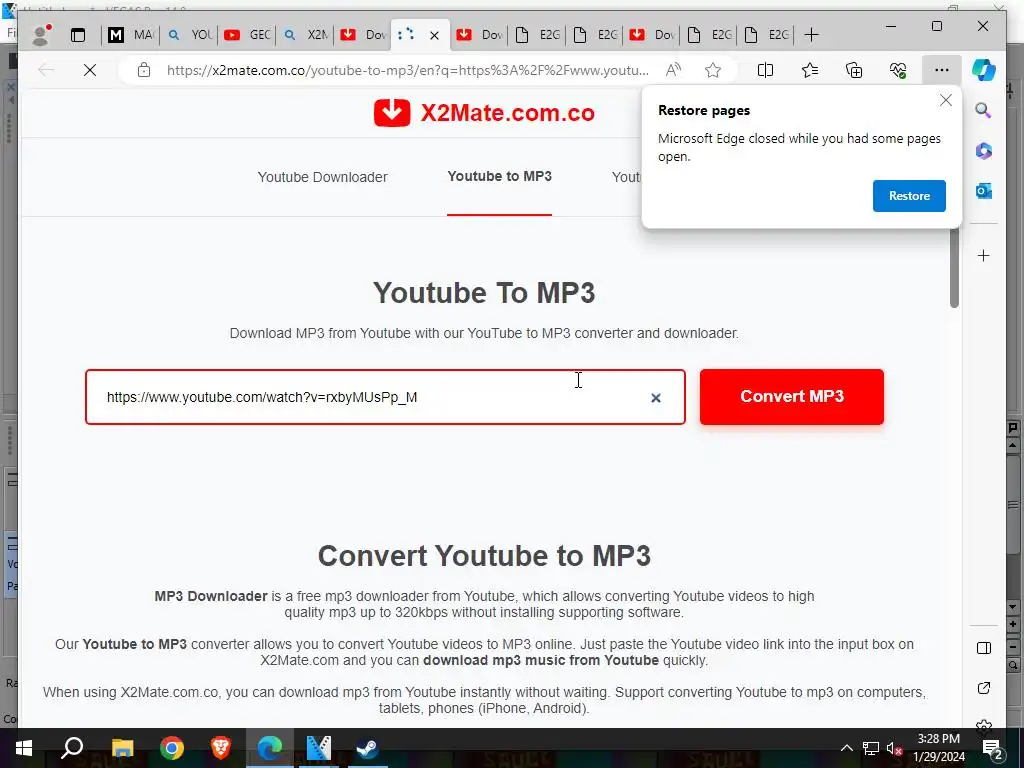Click the greyed back arrow in Edge
The image size is (1024, 768).
click(x=46, y=70)
